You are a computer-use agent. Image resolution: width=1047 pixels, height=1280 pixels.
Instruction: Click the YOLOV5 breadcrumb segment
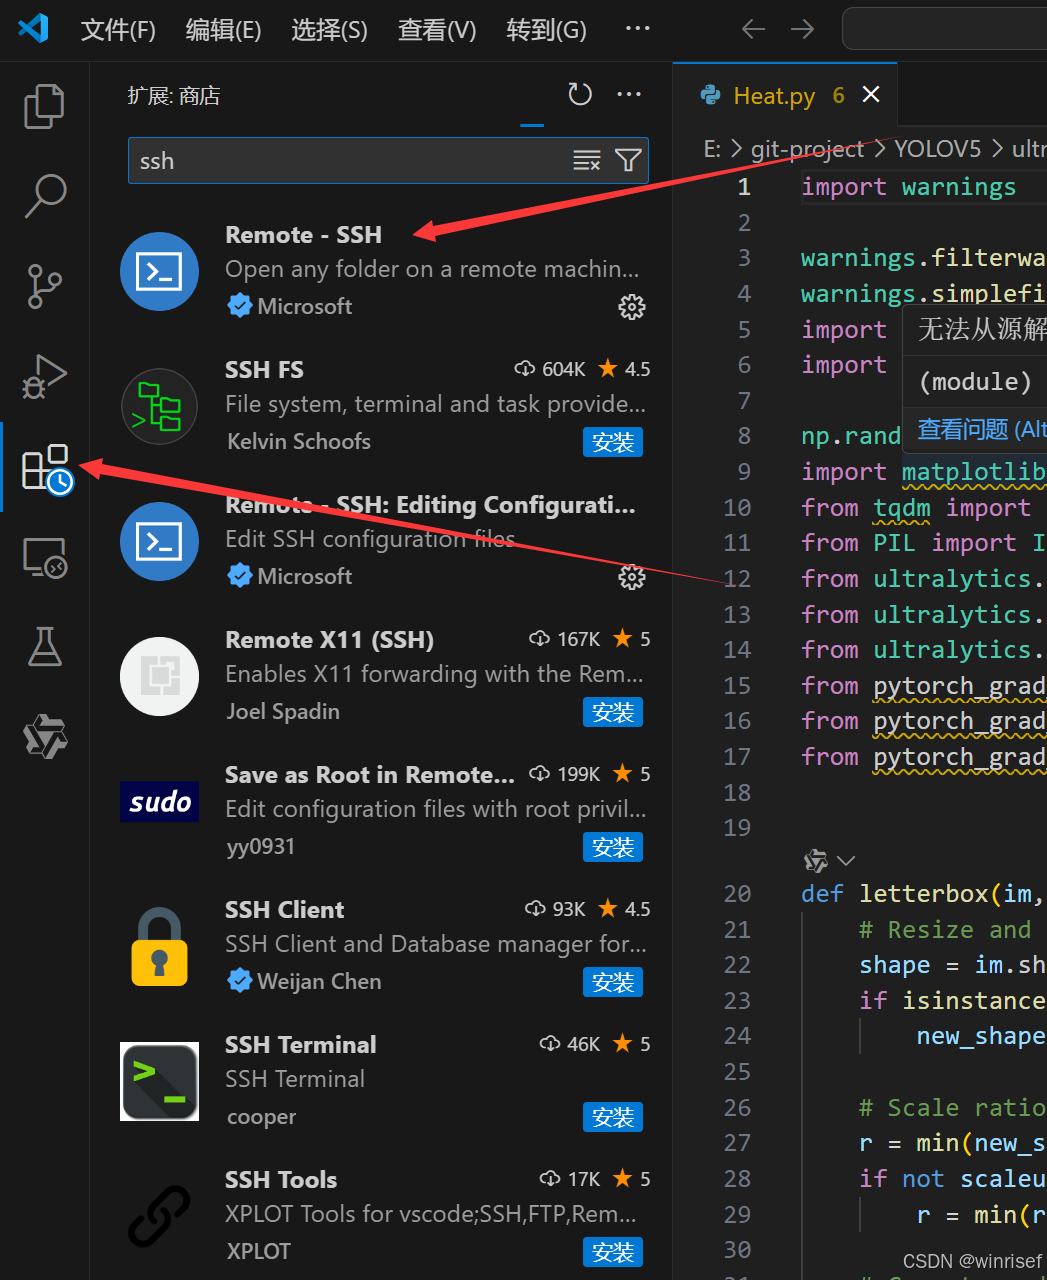[937, 149]
